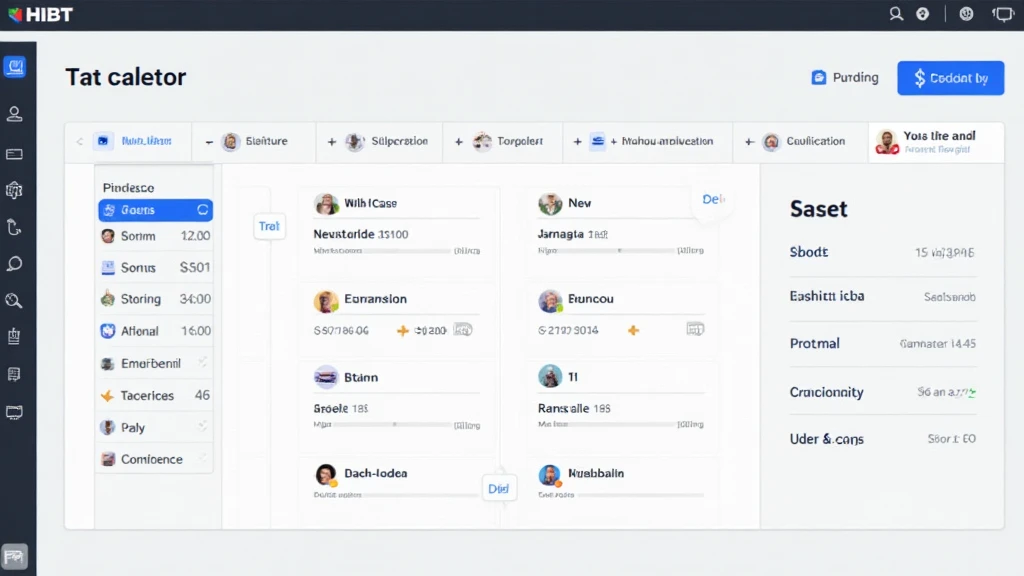Click the card icon in left sidebar
This screenshot has height=576, width=1024.
(14, 154)
